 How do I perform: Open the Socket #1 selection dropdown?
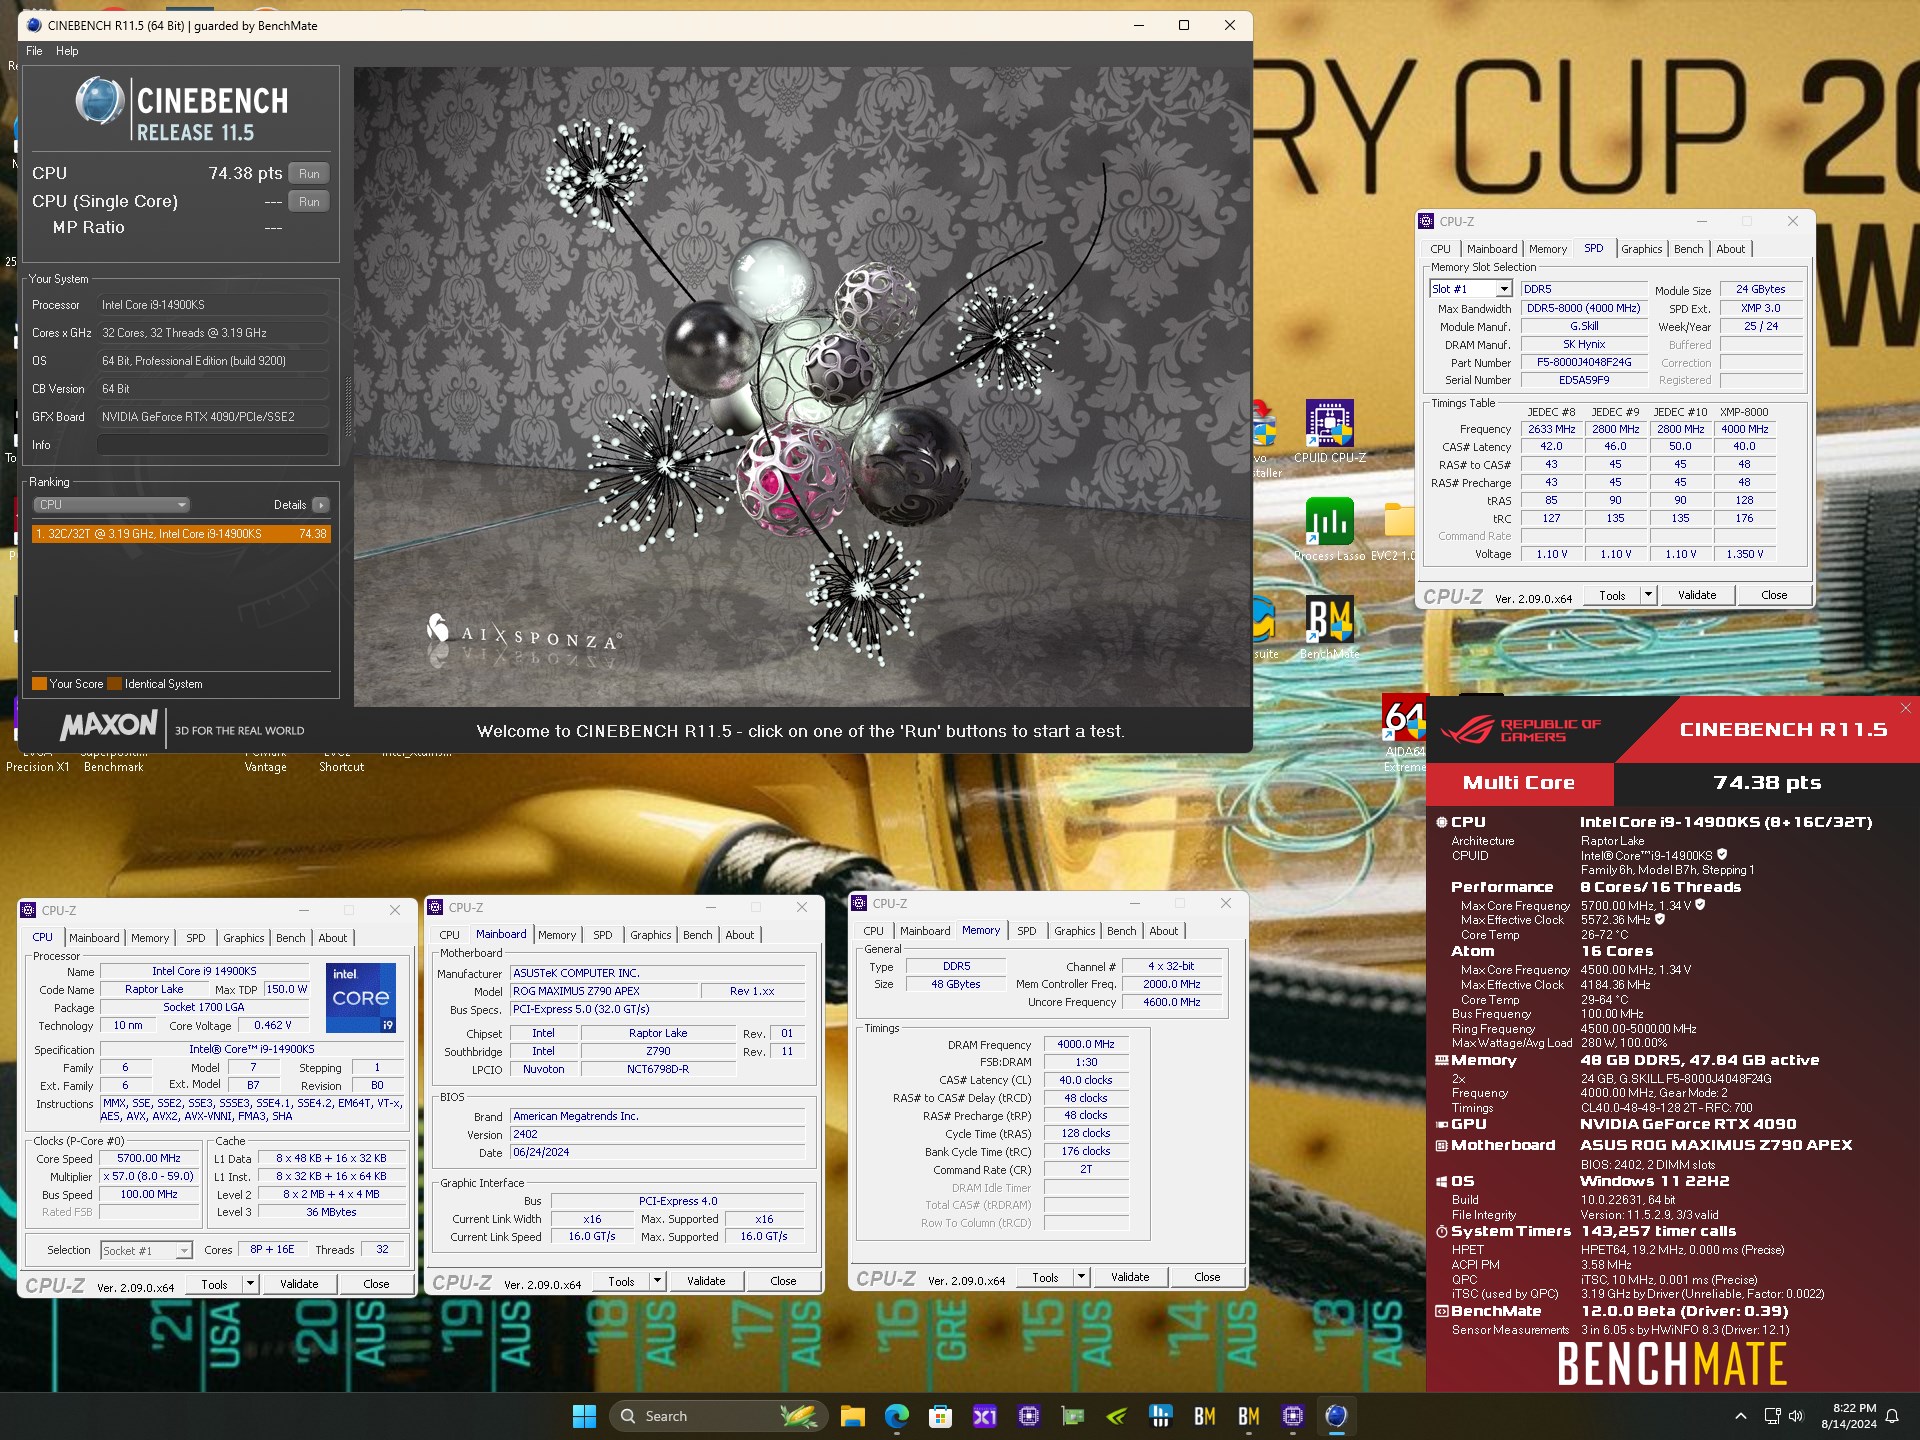184,1250
